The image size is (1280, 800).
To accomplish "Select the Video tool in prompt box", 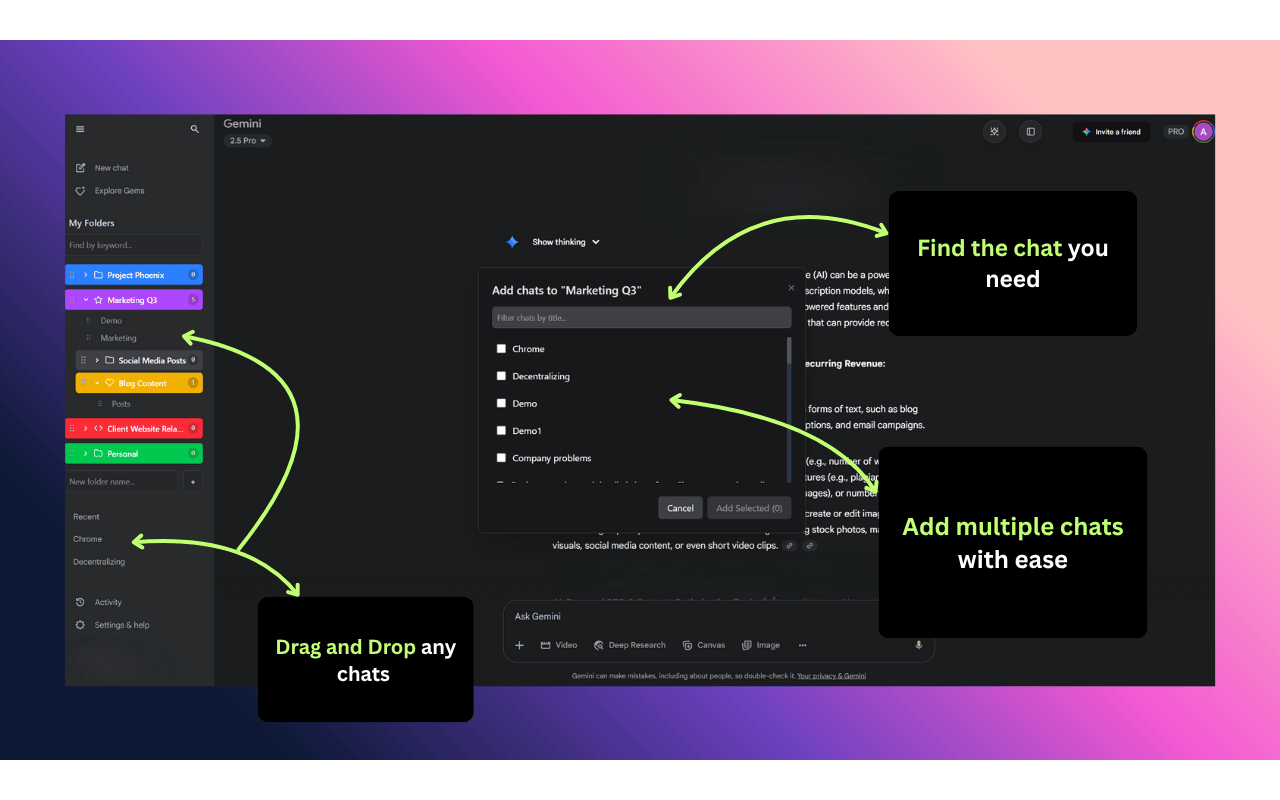I will (559, 645).
